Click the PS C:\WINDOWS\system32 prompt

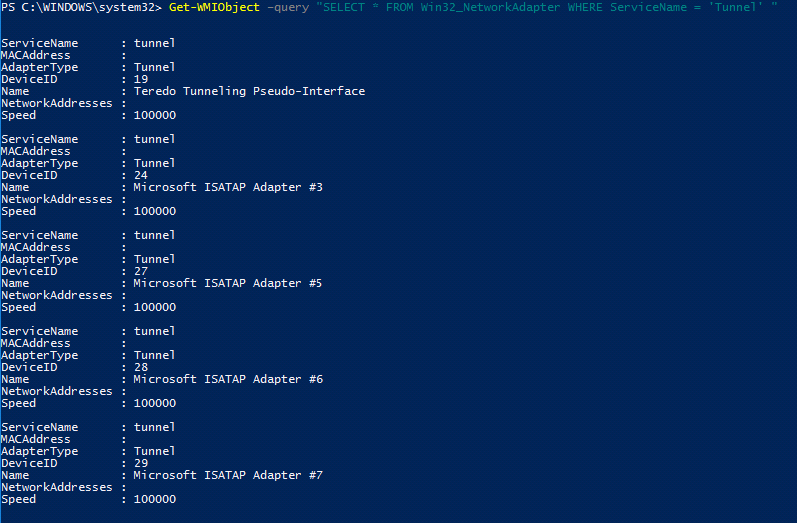tap(81, 7)
